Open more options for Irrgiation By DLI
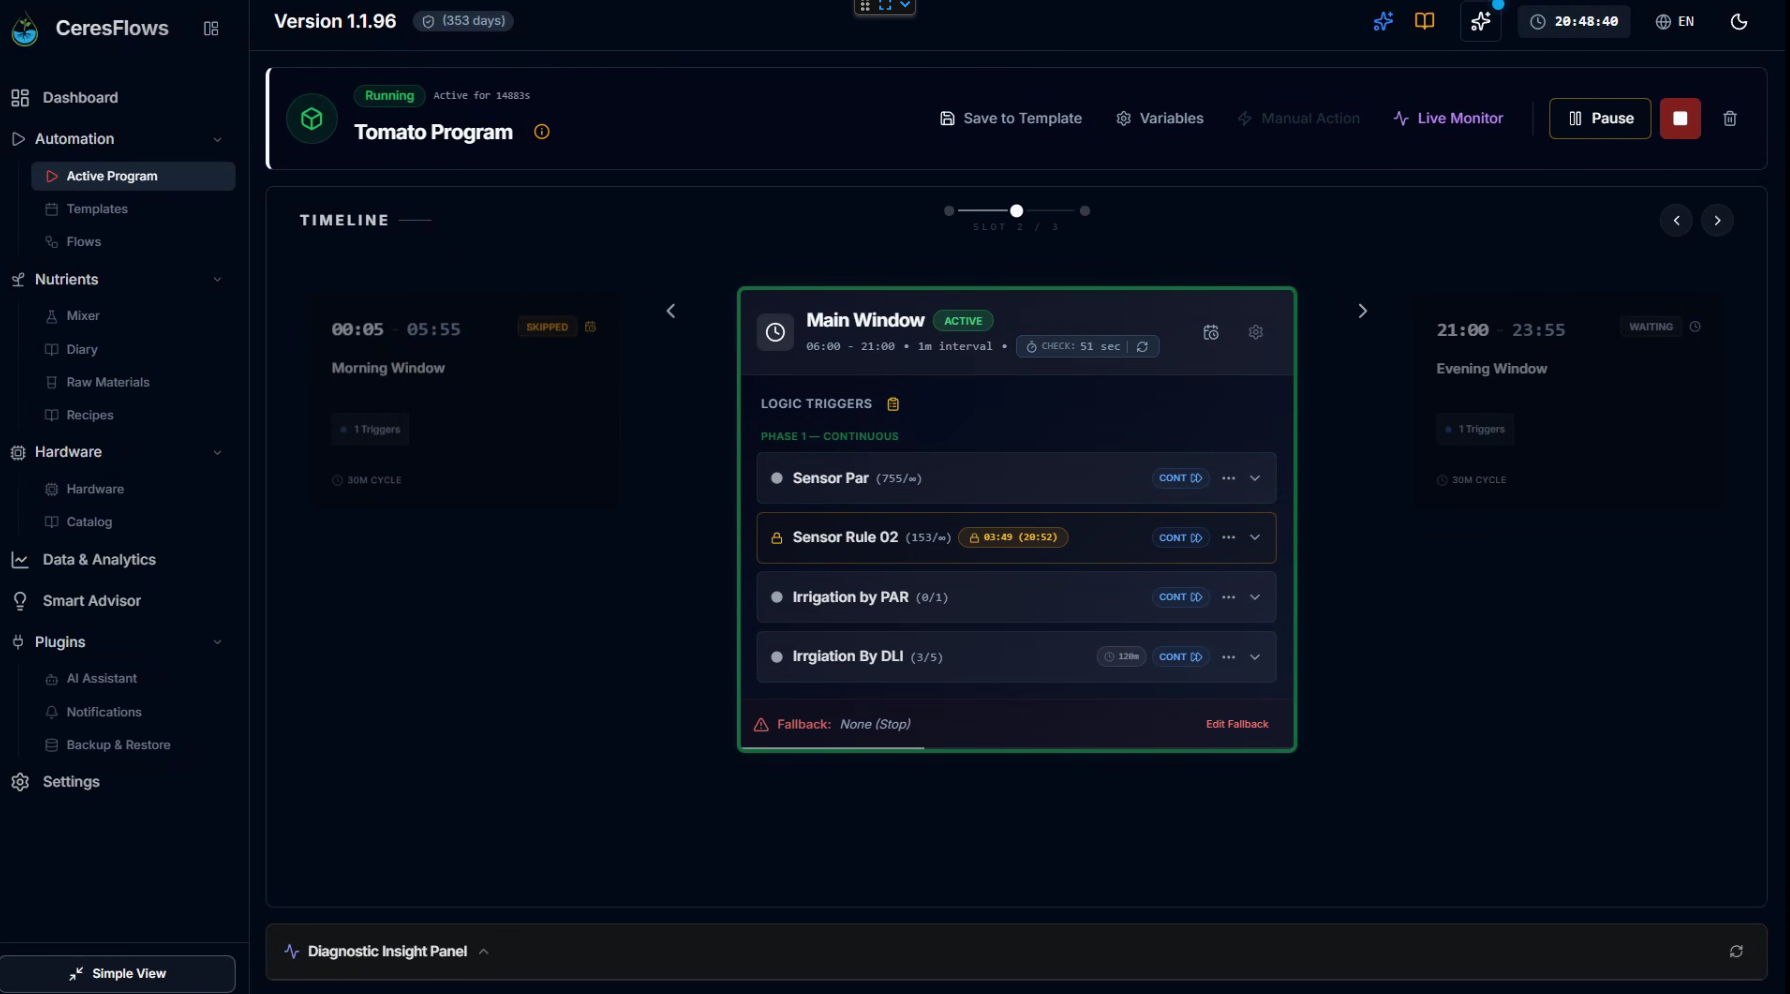The width and height of the screenshot is (1790, 994). 1229,657
